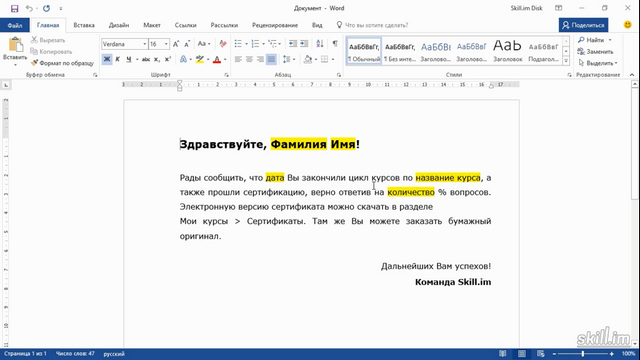Undo the last action
This screenshot has height=360, width=640.
29,8
